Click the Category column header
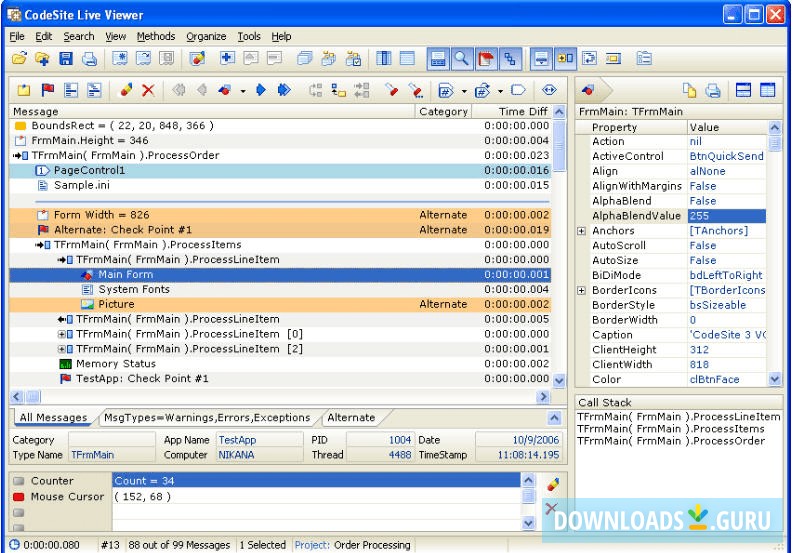 [x=443, y=111]
